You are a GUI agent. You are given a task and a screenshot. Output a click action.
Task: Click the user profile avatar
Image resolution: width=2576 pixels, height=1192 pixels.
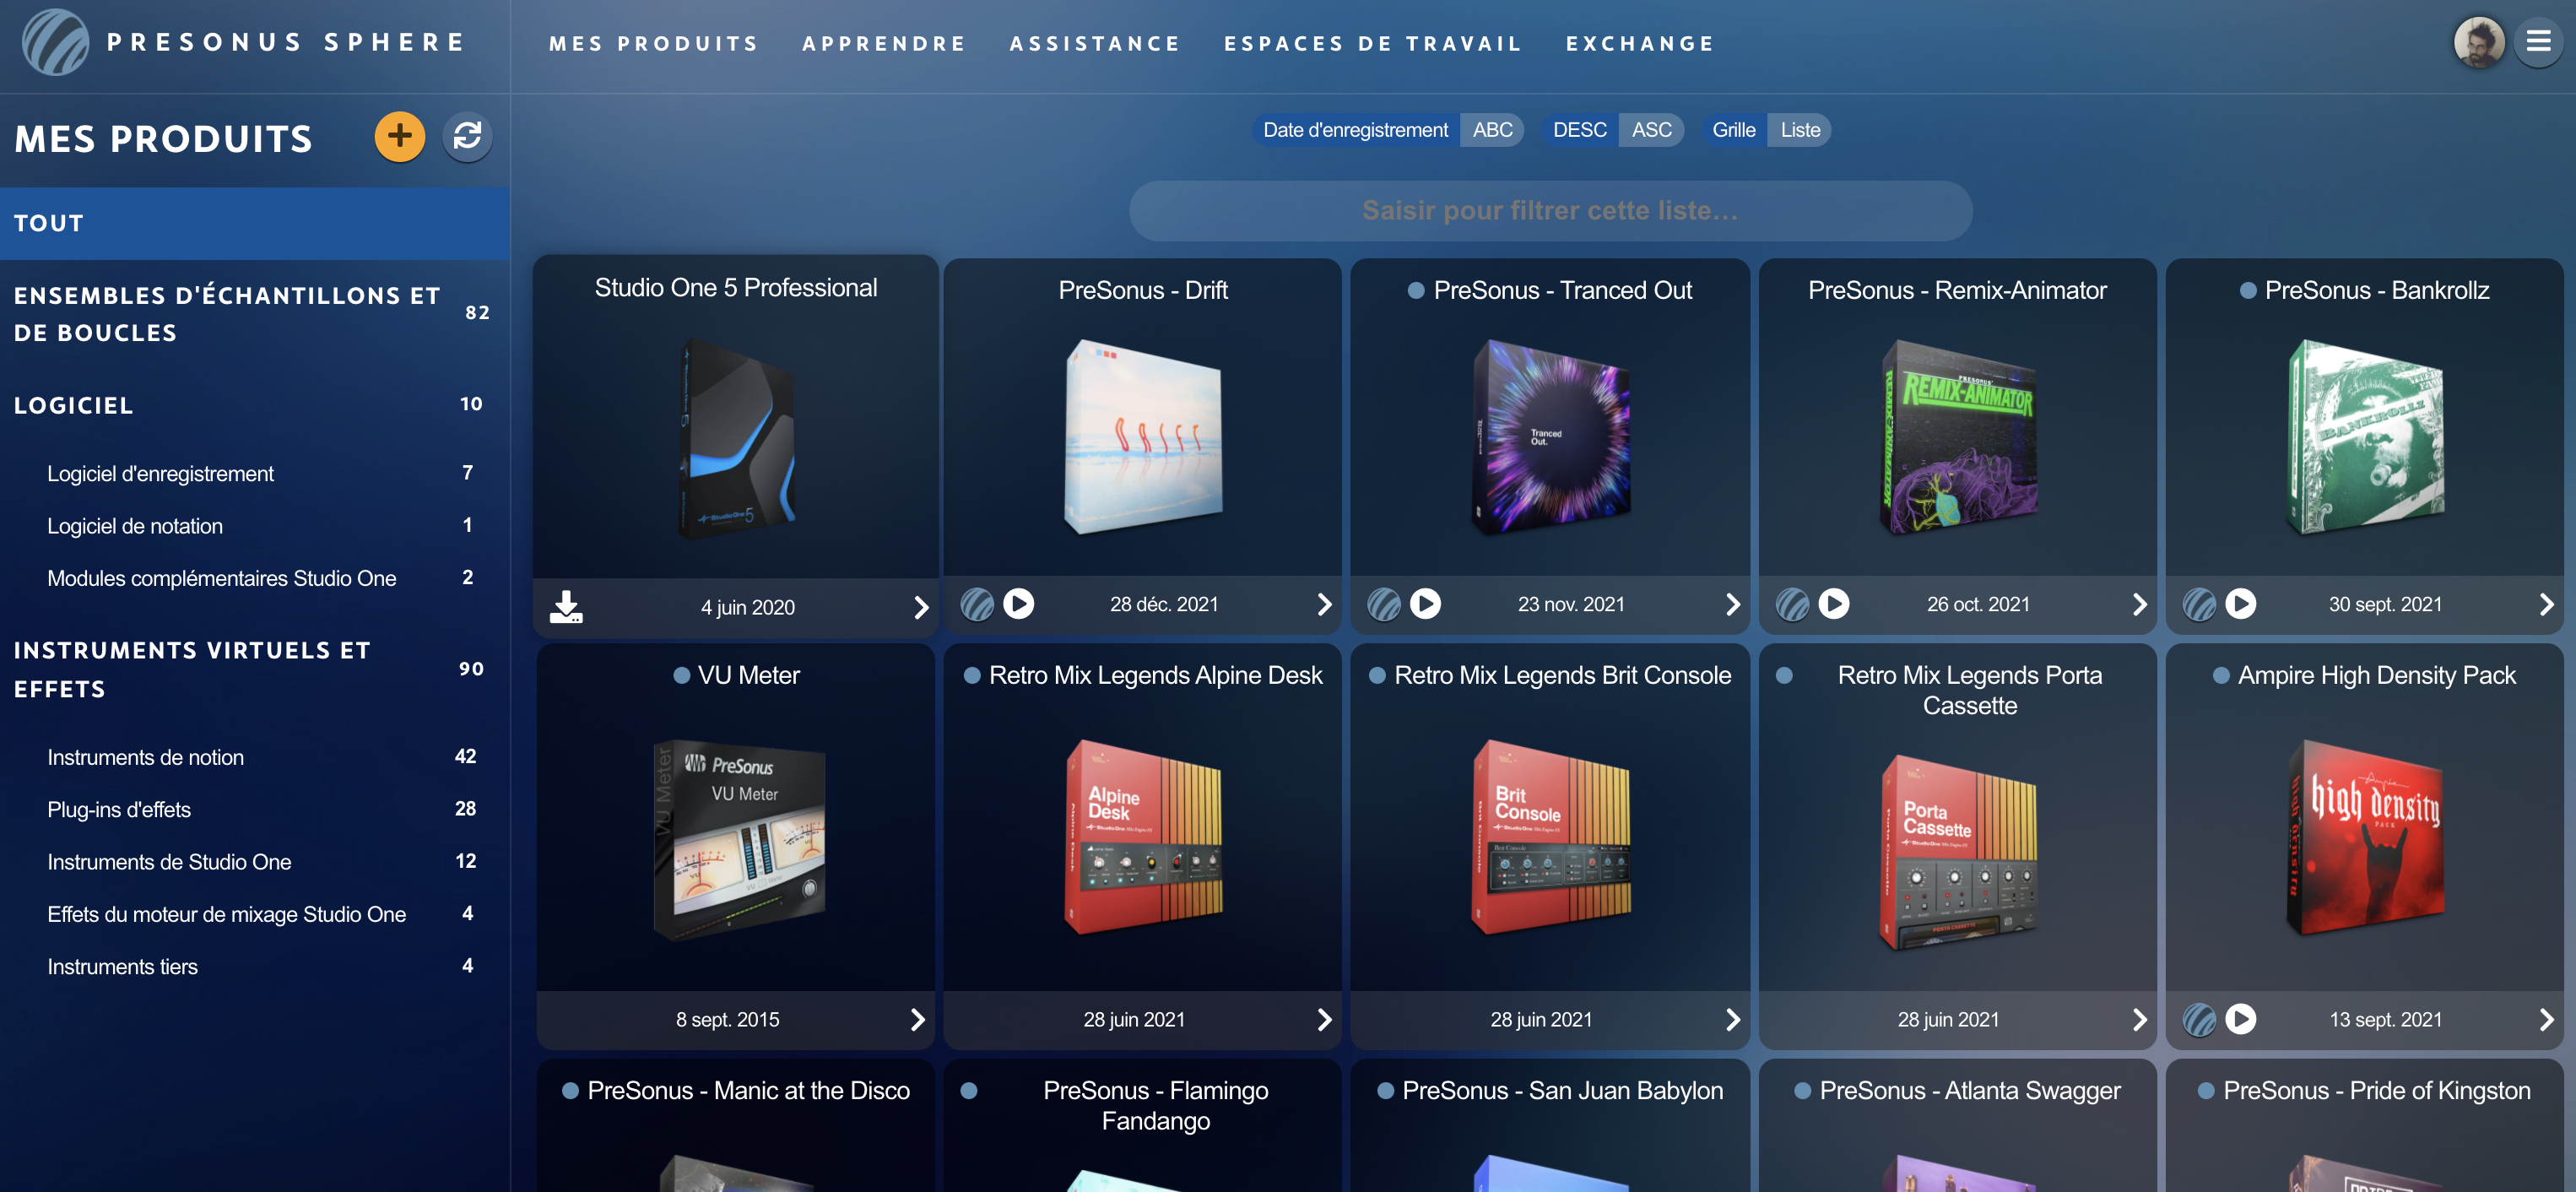(2480, 41)
